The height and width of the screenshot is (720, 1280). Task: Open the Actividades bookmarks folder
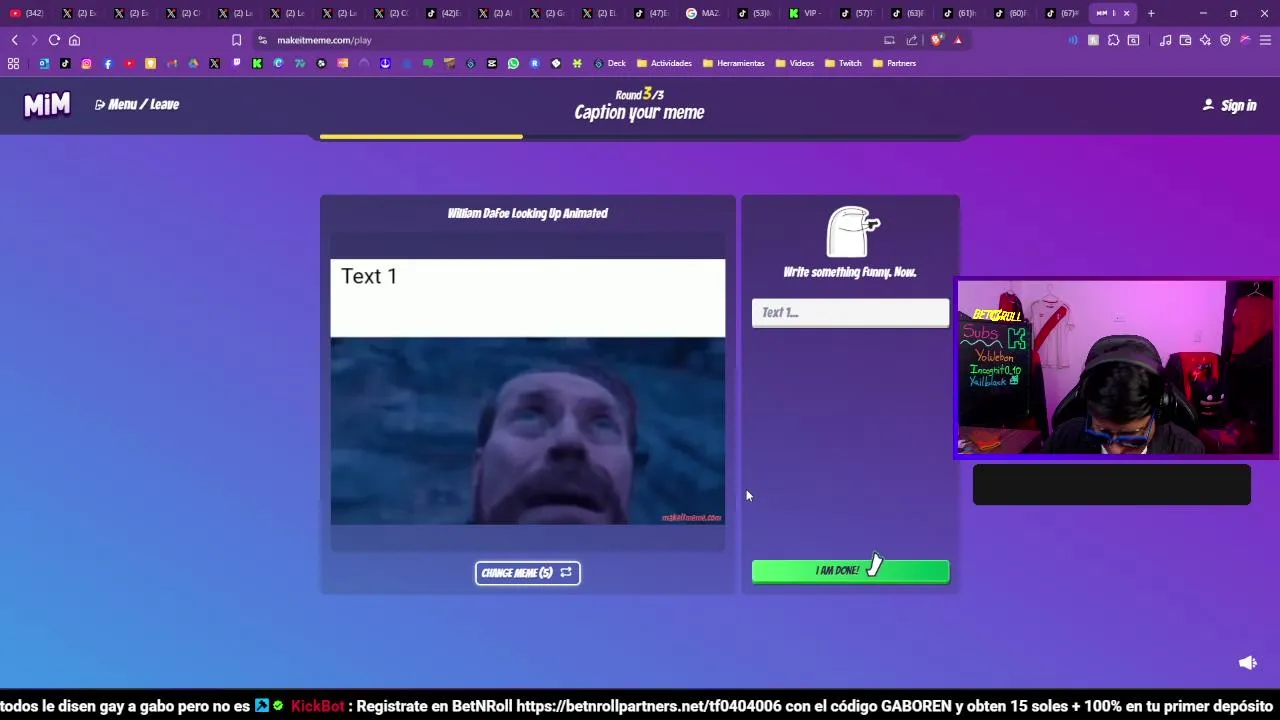pos(664,63)
